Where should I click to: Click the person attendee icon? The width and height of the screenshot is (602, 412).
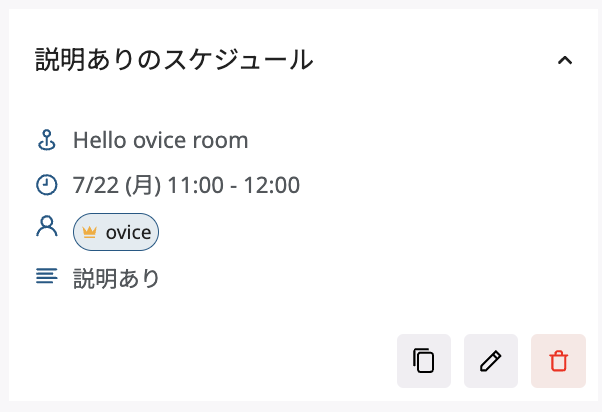pos(46,227)
